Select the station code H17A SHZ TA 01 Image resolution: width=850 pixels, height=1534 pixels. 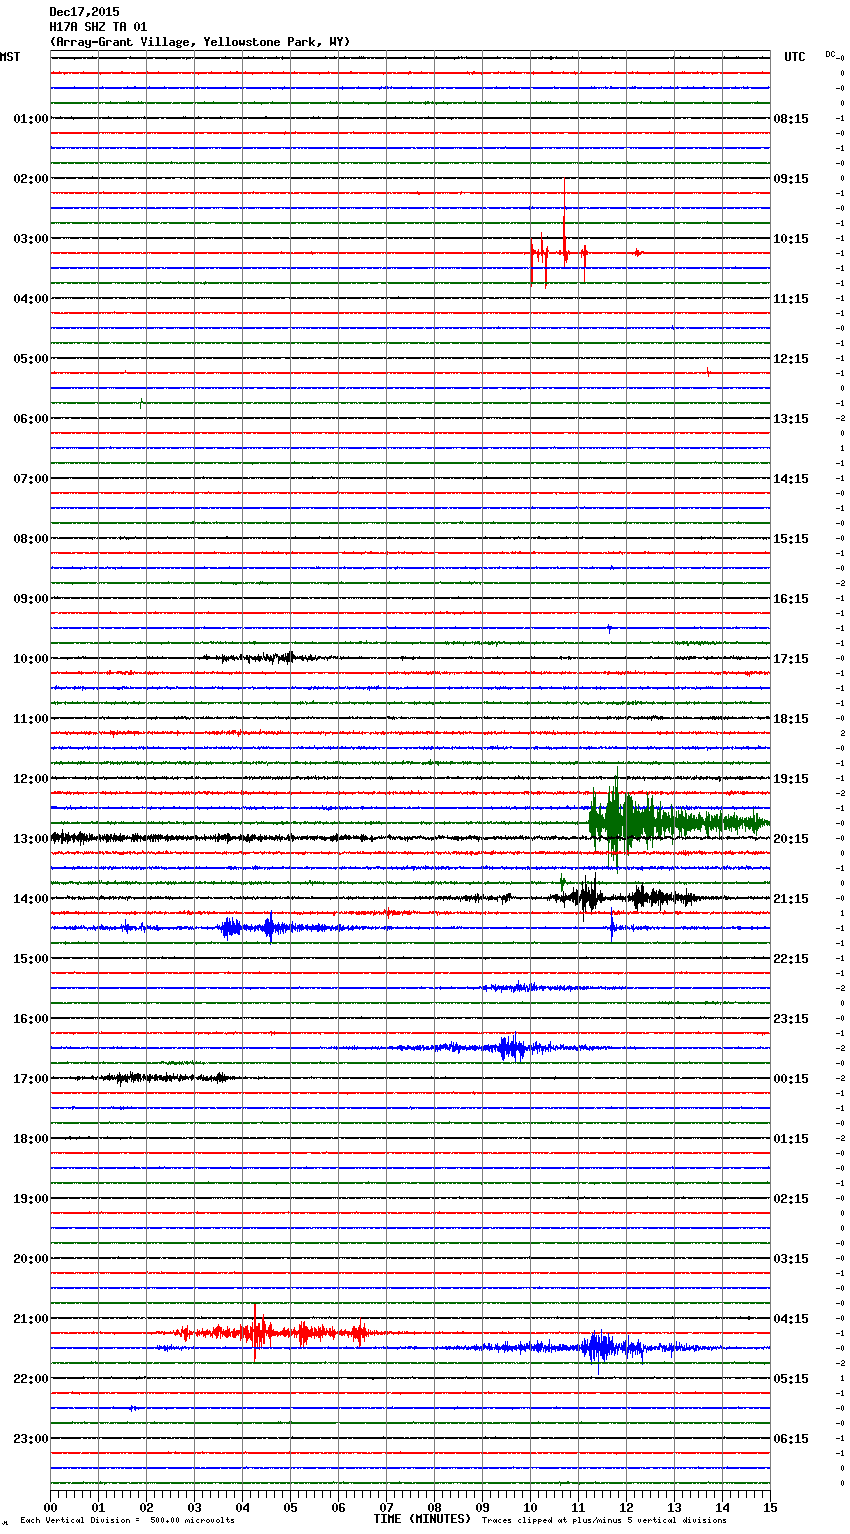98,27
